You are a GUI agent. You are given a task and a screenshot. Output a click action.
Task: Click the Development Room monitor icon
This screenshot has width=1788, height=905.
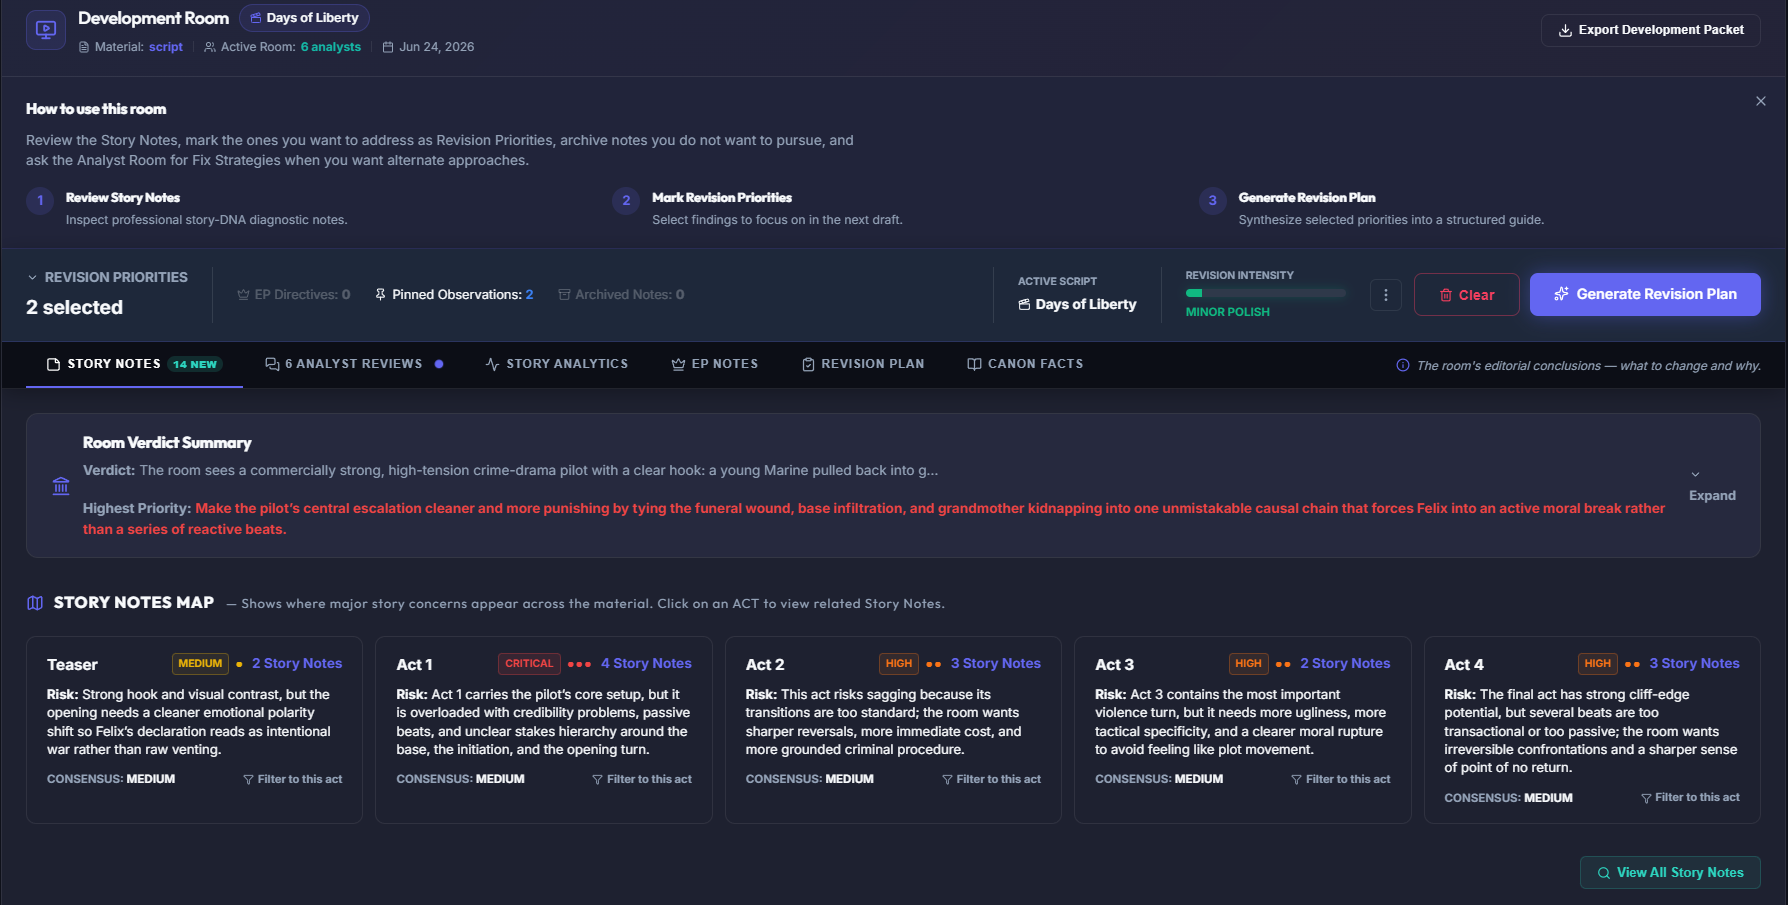click(x=45, y=30)
